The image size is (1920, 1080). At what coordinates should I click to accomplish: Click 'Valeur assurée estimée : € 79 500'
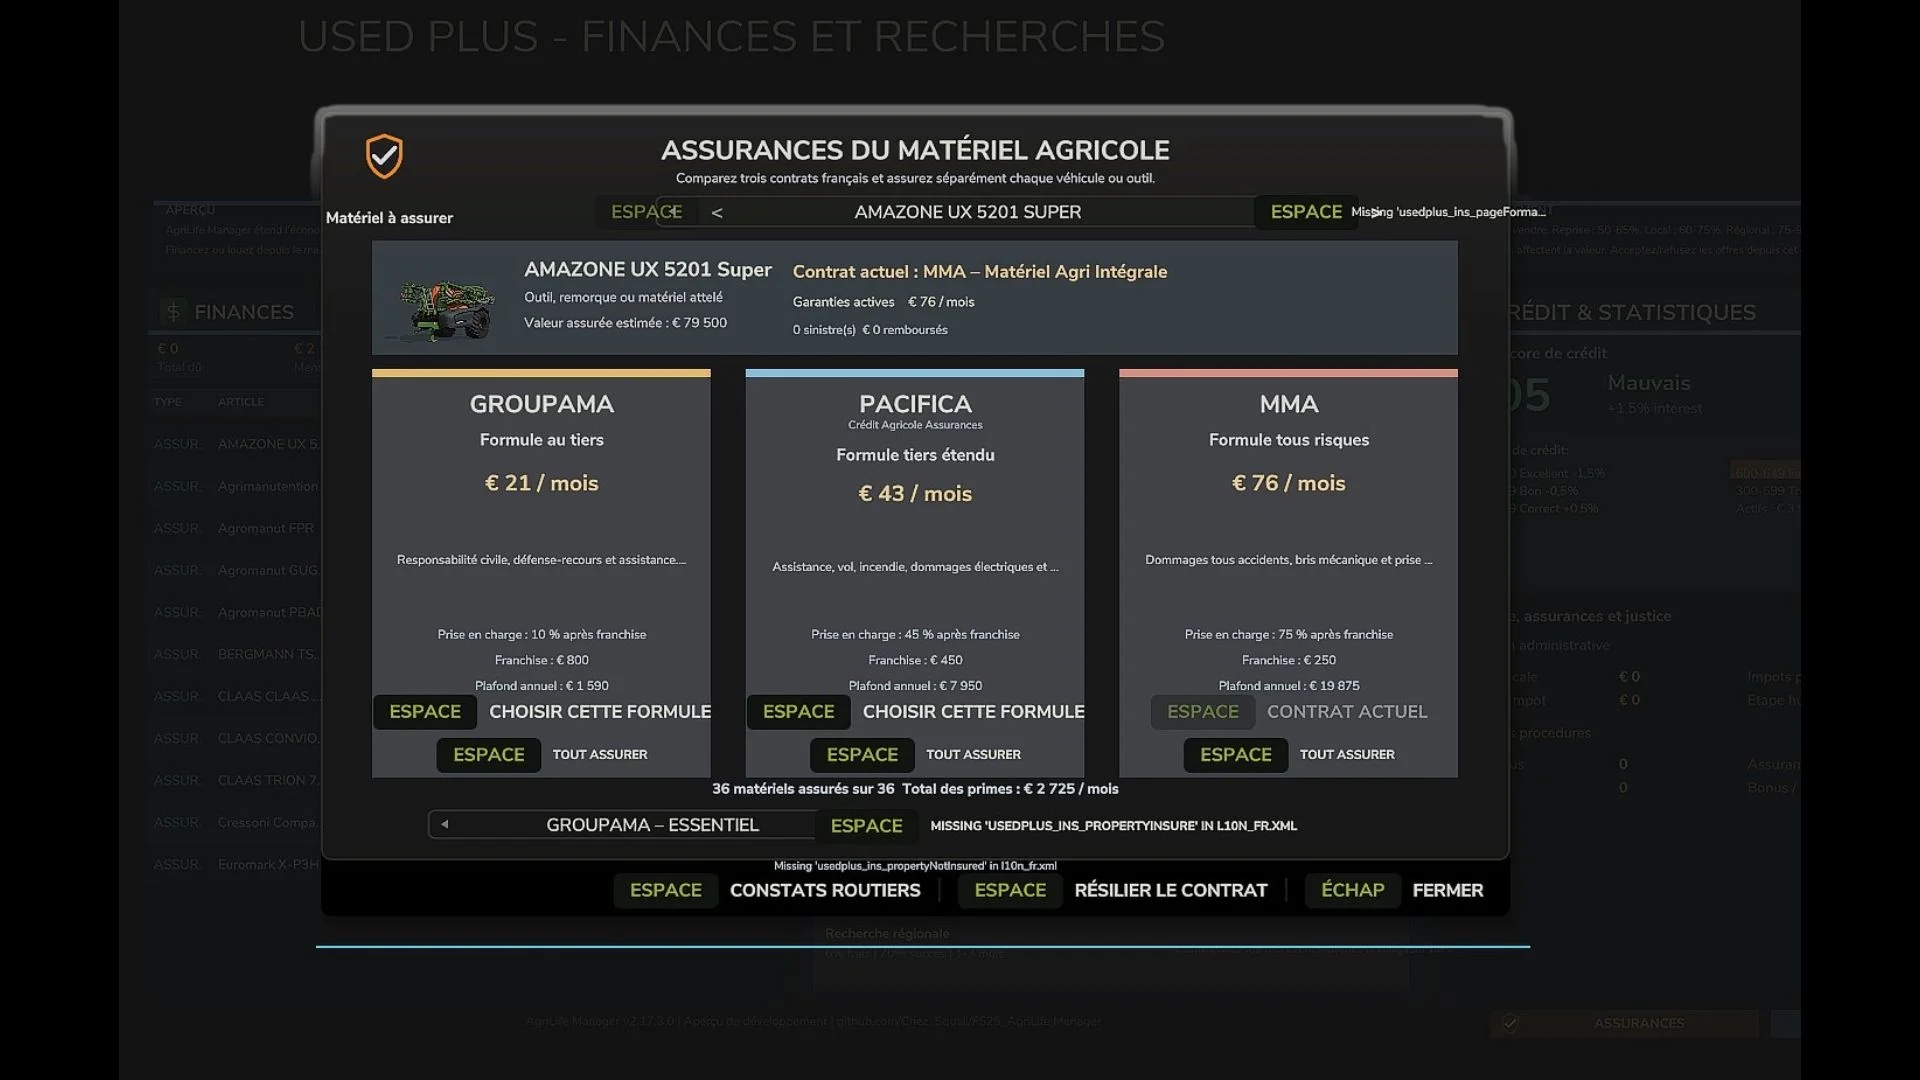[x=626, y=323]
